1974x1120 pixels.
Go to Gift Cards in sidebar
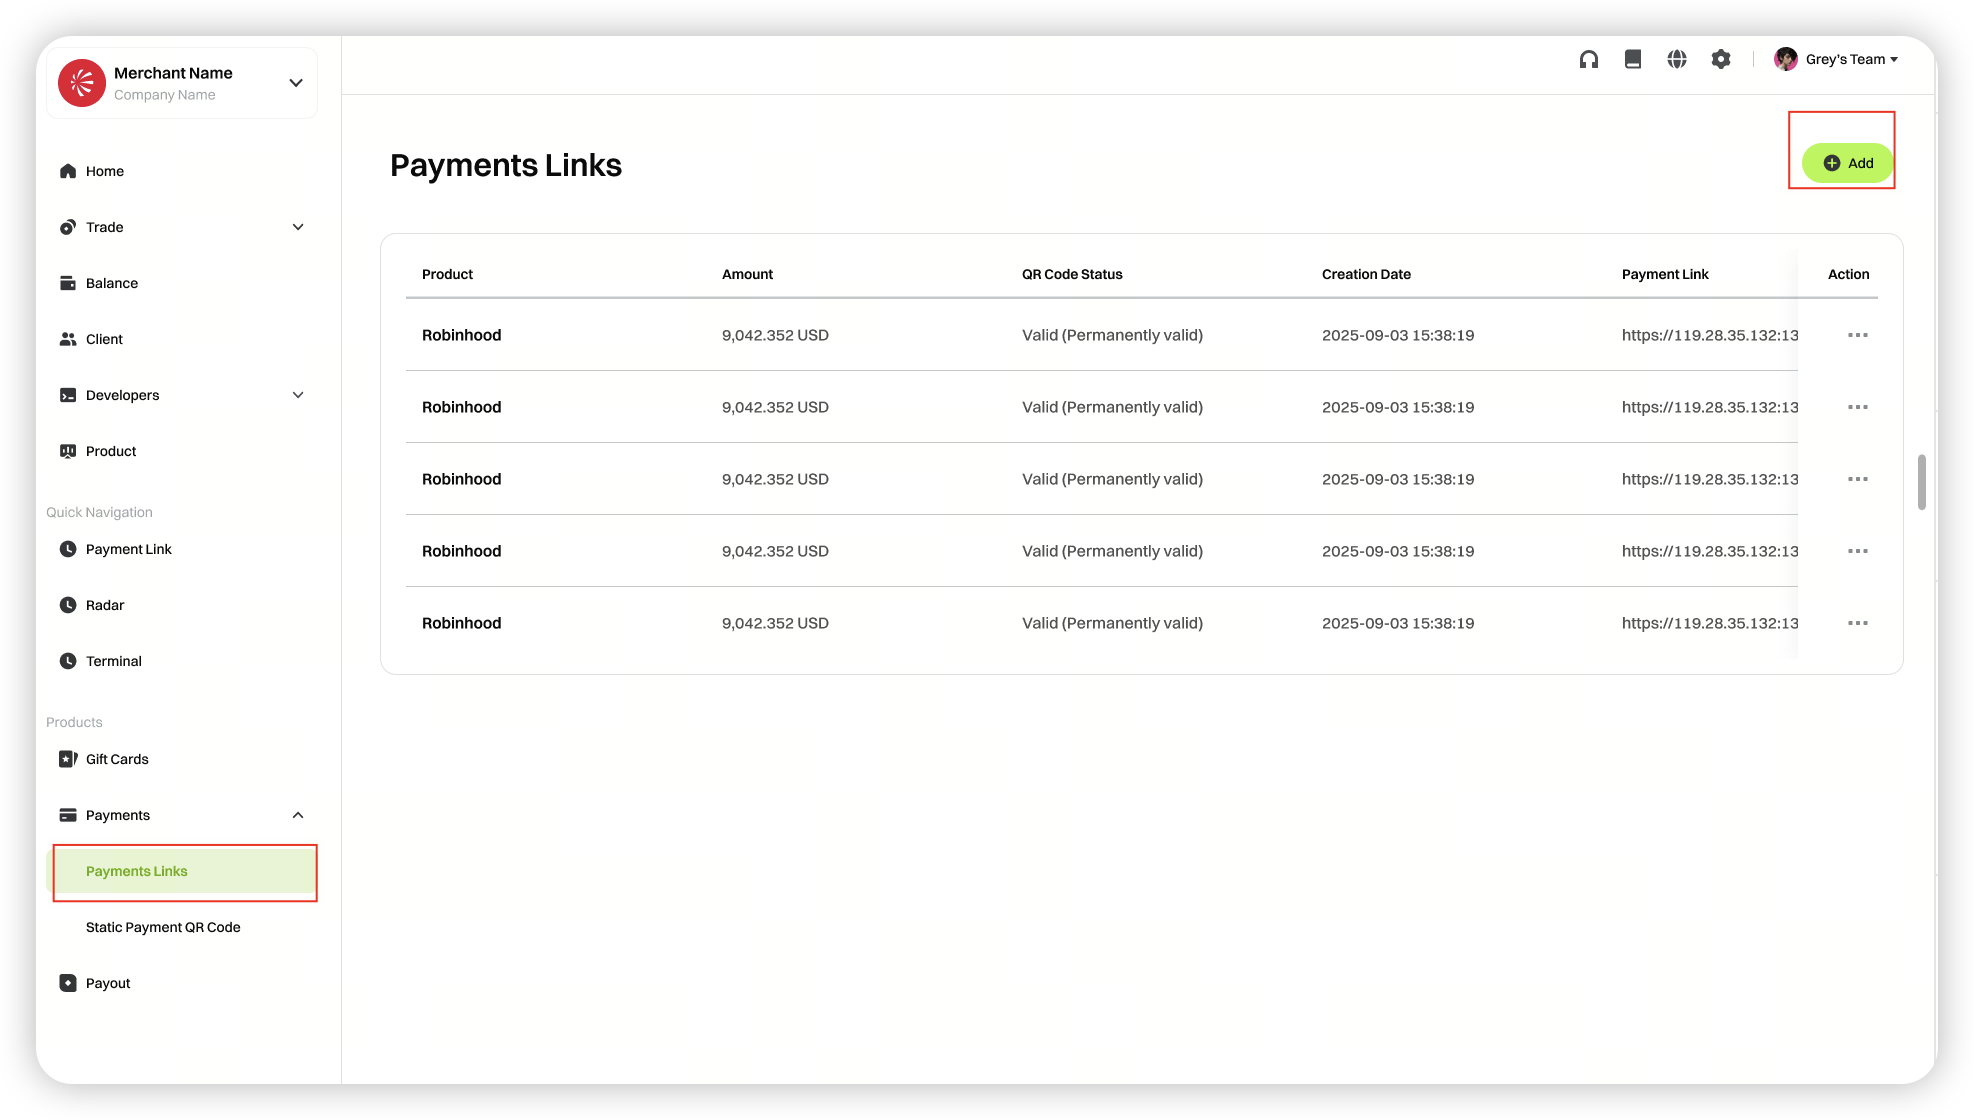[x=116, y=759]
